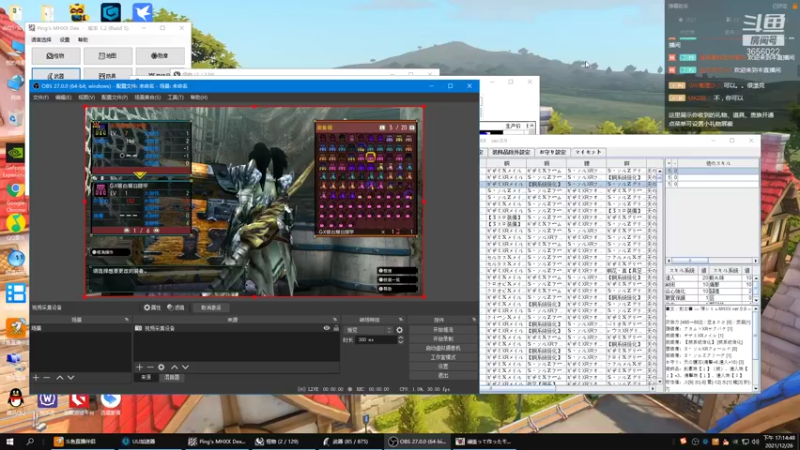The image size is (800, 450).
Task: Enable 工作室模式 studio mode
Action: tap(443, 357)
